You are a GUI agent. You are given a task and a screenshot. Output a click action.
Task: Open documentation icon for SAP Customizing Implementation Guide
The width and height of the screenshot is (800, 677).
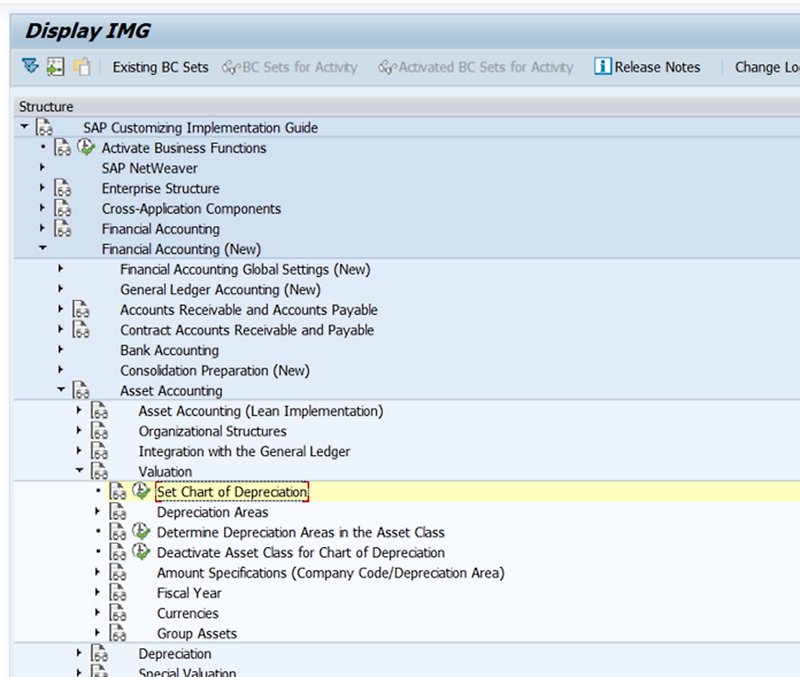pos(44,127)
